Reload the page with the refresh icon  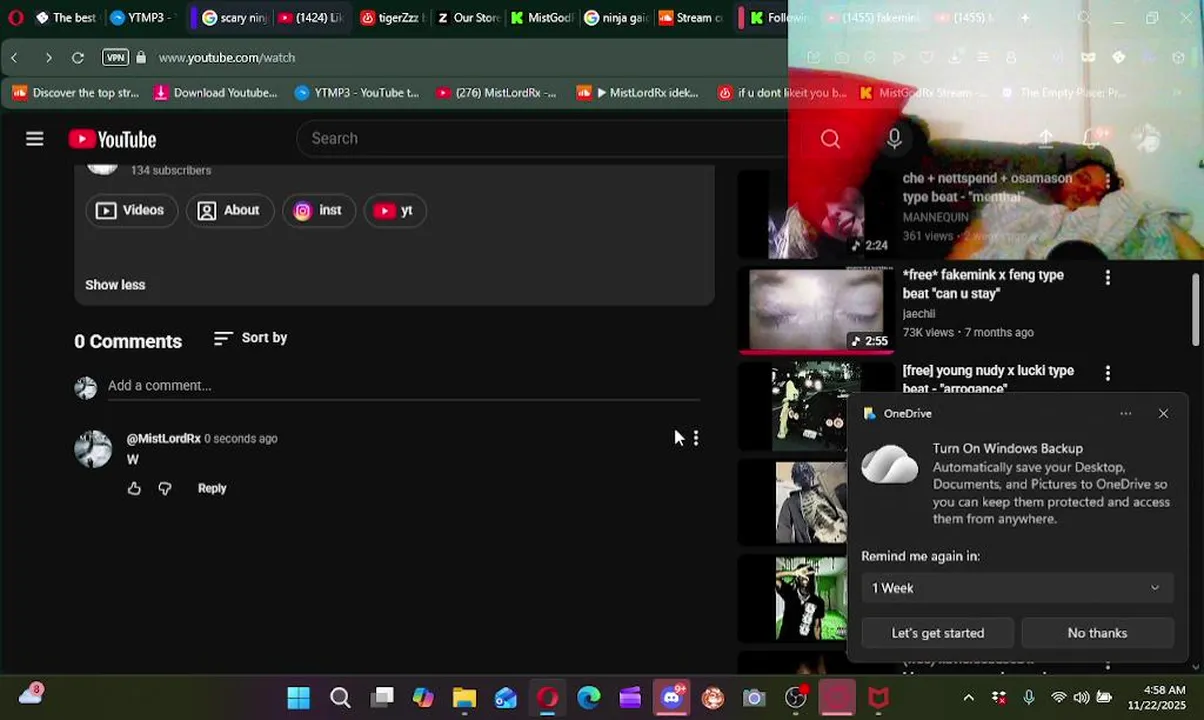tap(78, 58)
